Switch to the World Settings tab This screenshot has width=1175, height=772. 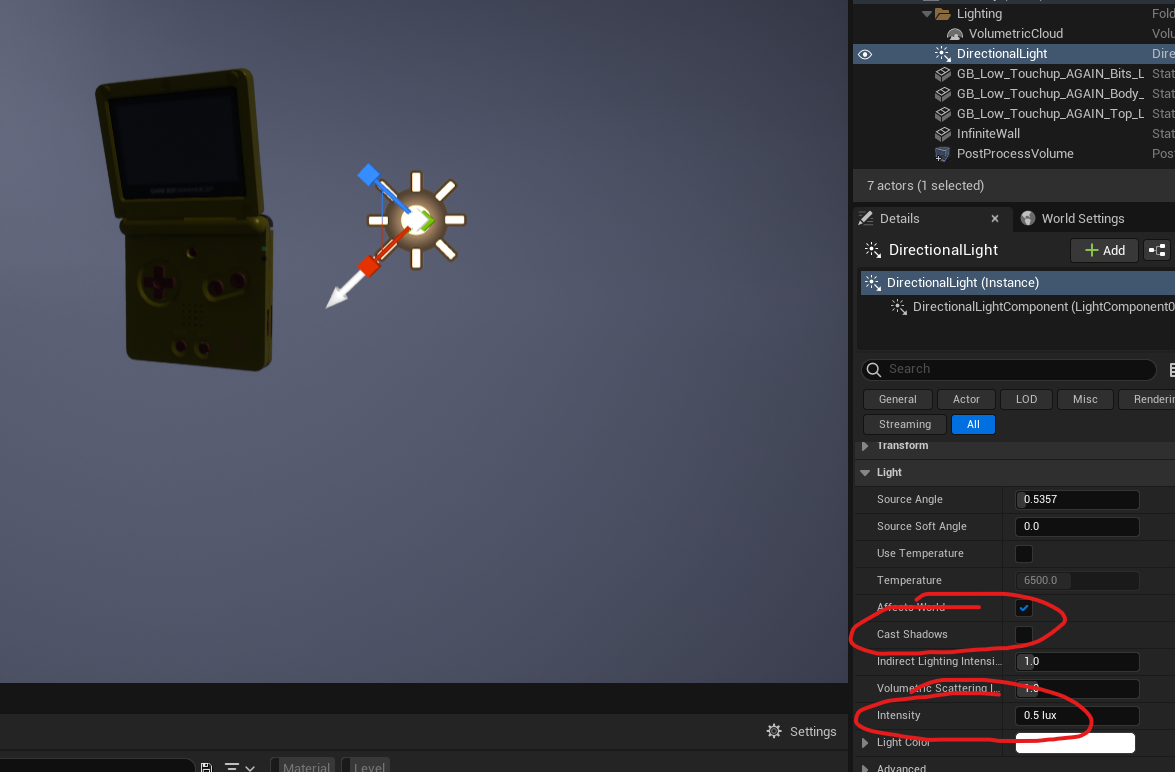tap(1082, 218)
